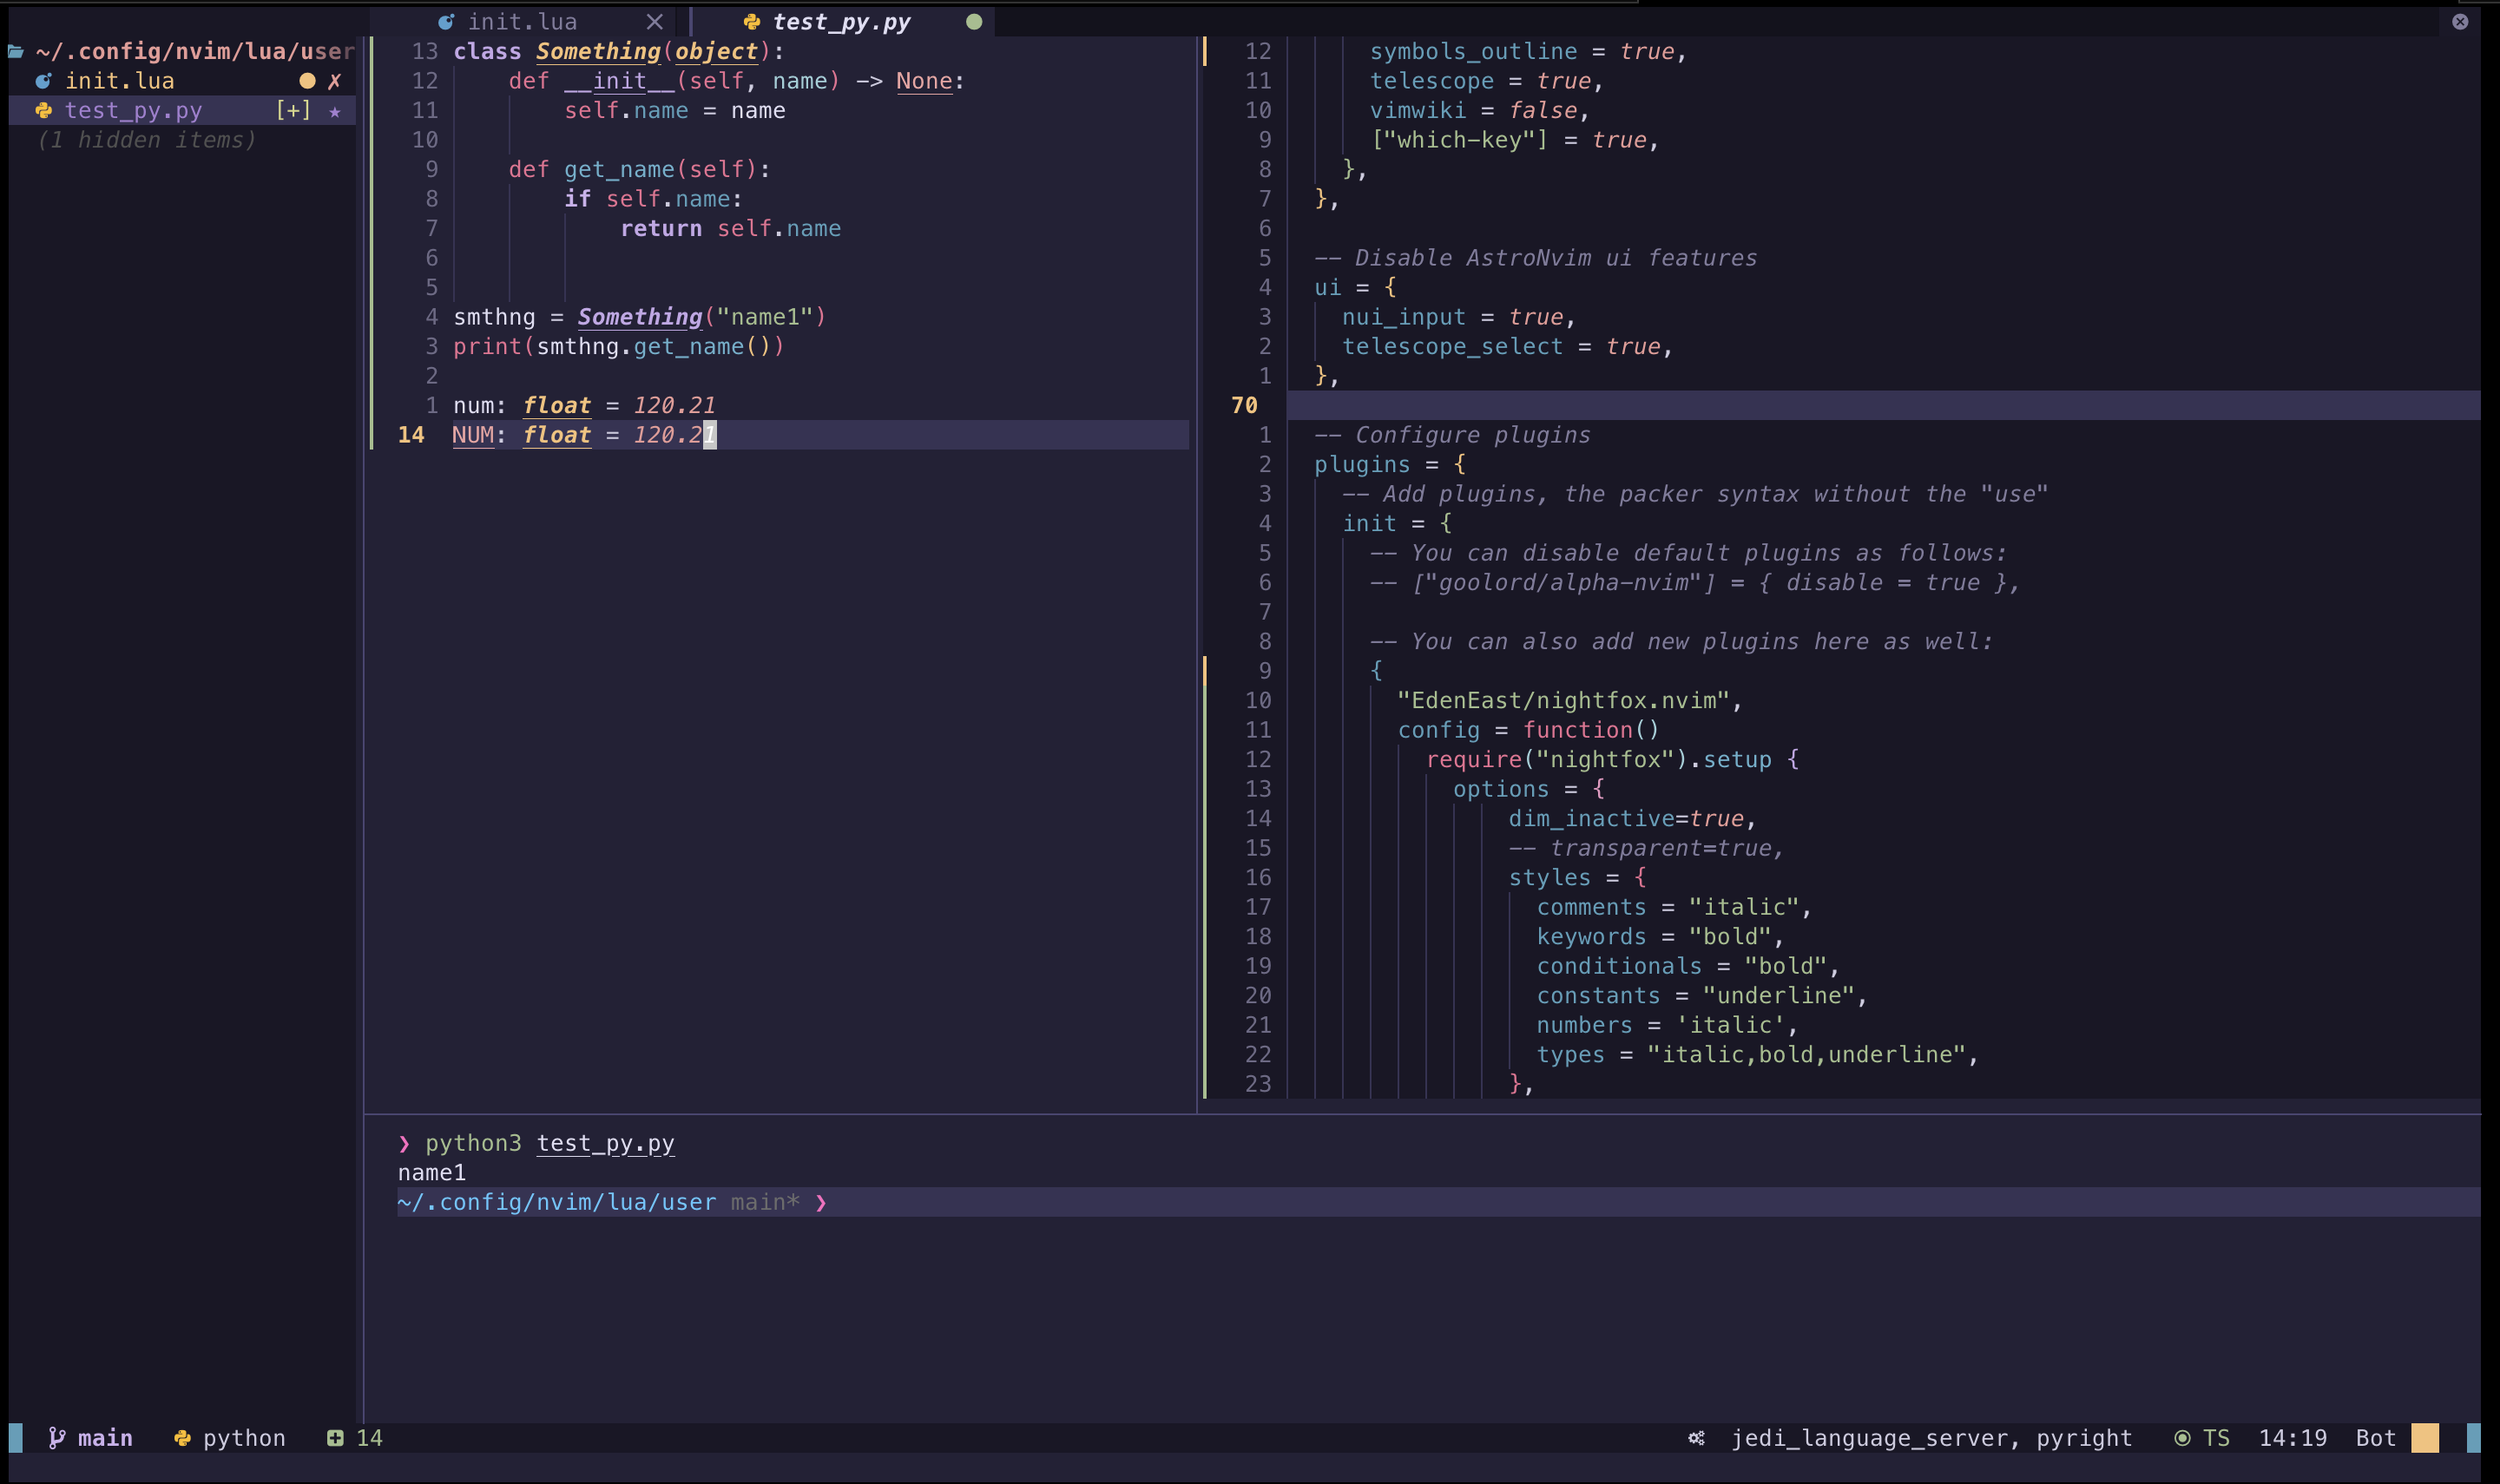Click the X error marker beside init.lua
Screen dimensions: 2500x1484
pos(335,81)
